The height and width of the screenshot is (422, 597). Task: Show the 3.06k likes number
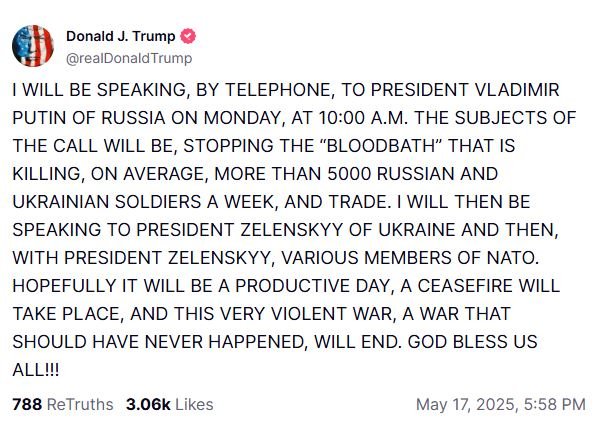148,404
